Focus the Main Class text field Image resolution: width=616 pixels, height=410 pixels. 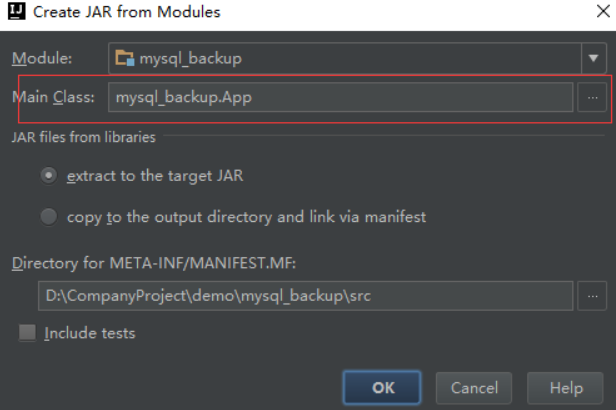click(340, 97)
